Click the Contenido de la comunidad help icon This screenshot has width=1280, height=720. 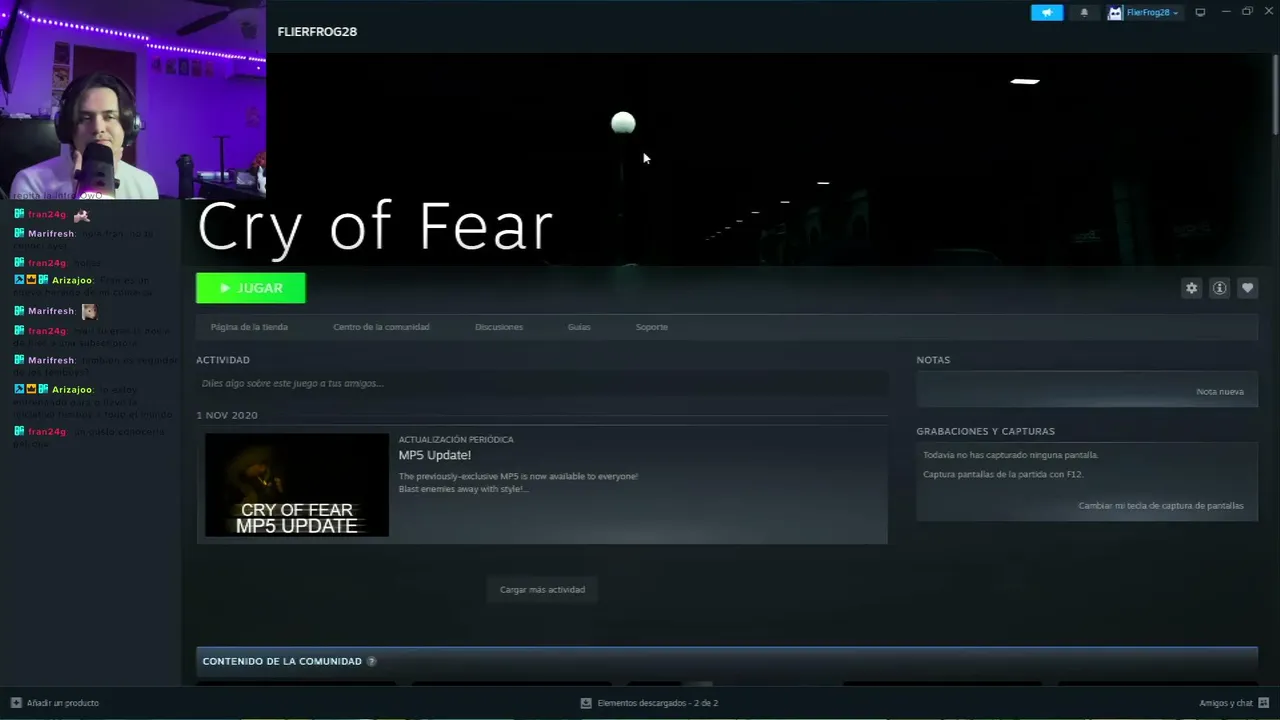pyautogui.click(x=371, y=661)
